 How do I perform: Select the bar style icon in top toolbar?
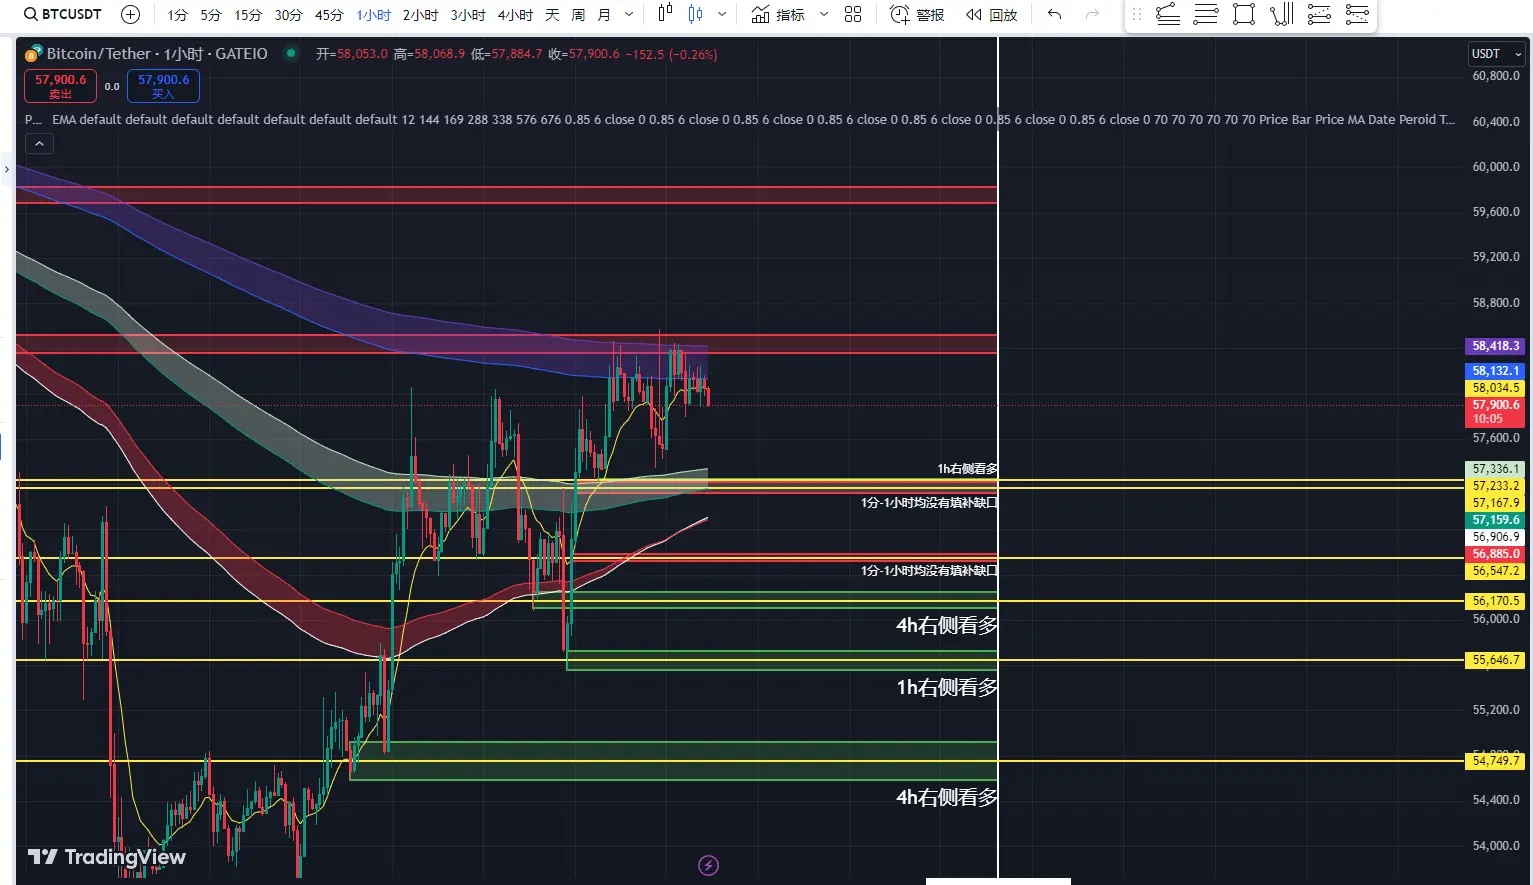[665, 14]
